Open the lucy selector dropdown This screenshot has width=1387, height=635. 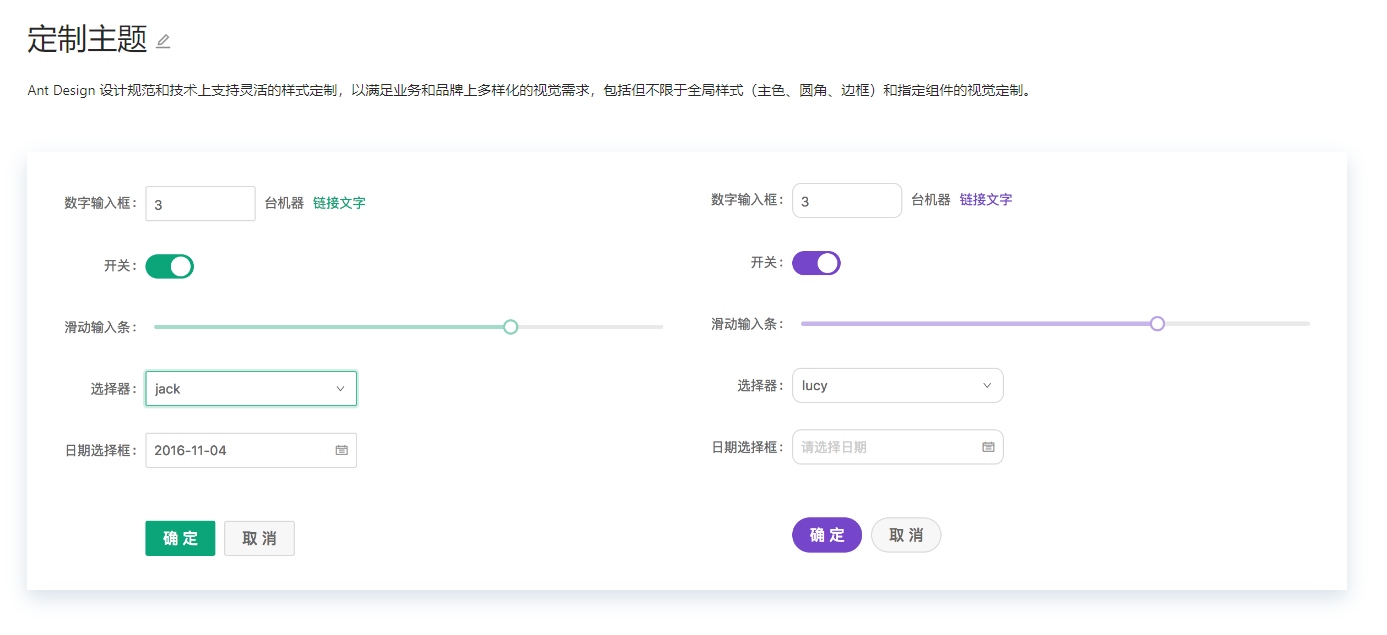pyautogui.click(x=887, y=386)
